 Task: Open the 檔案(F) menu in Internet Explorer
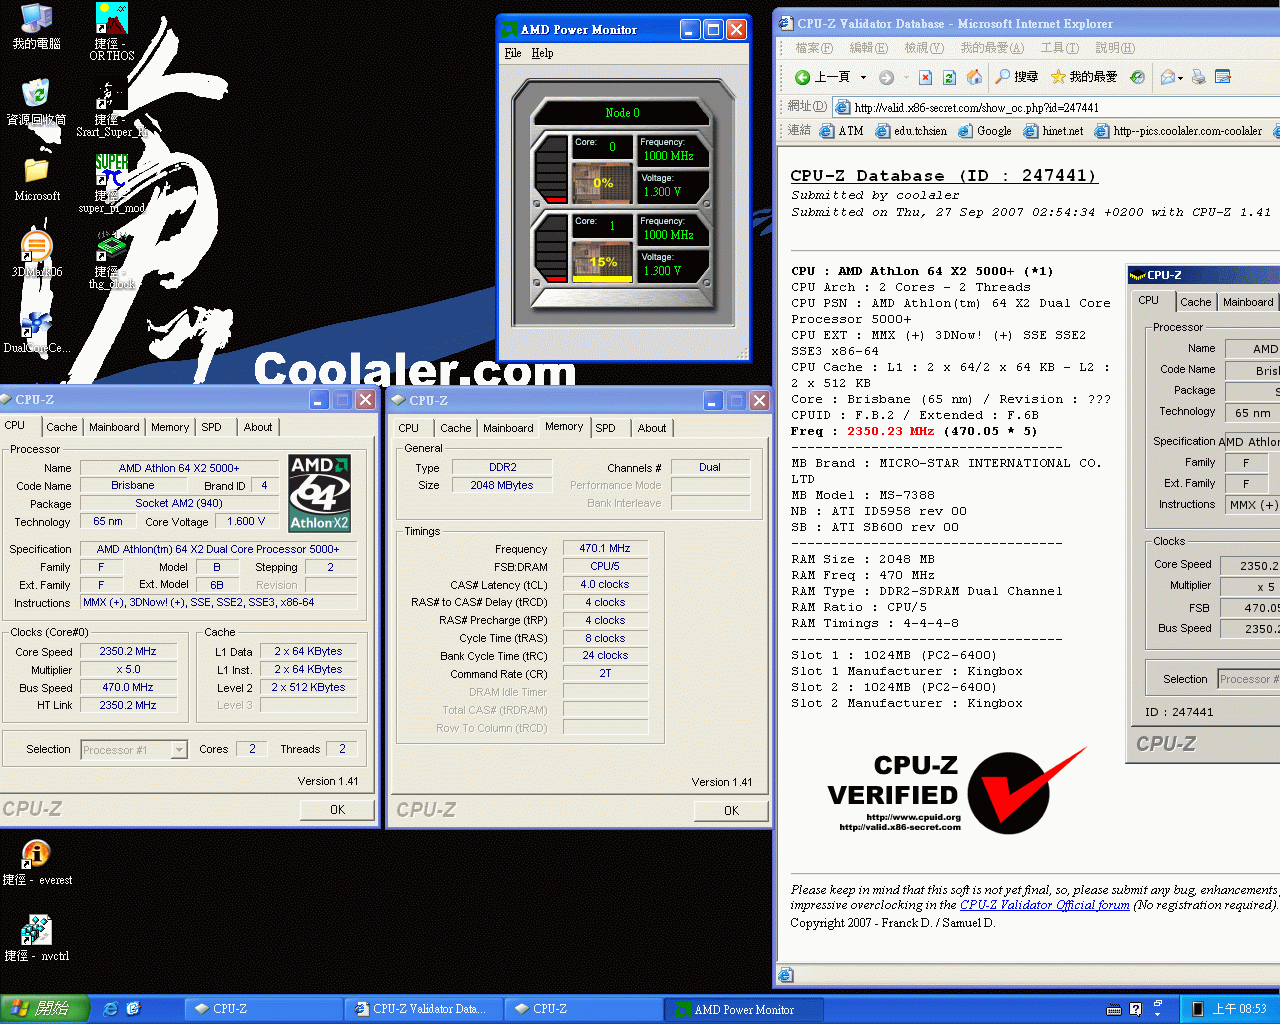pos(813,48)
